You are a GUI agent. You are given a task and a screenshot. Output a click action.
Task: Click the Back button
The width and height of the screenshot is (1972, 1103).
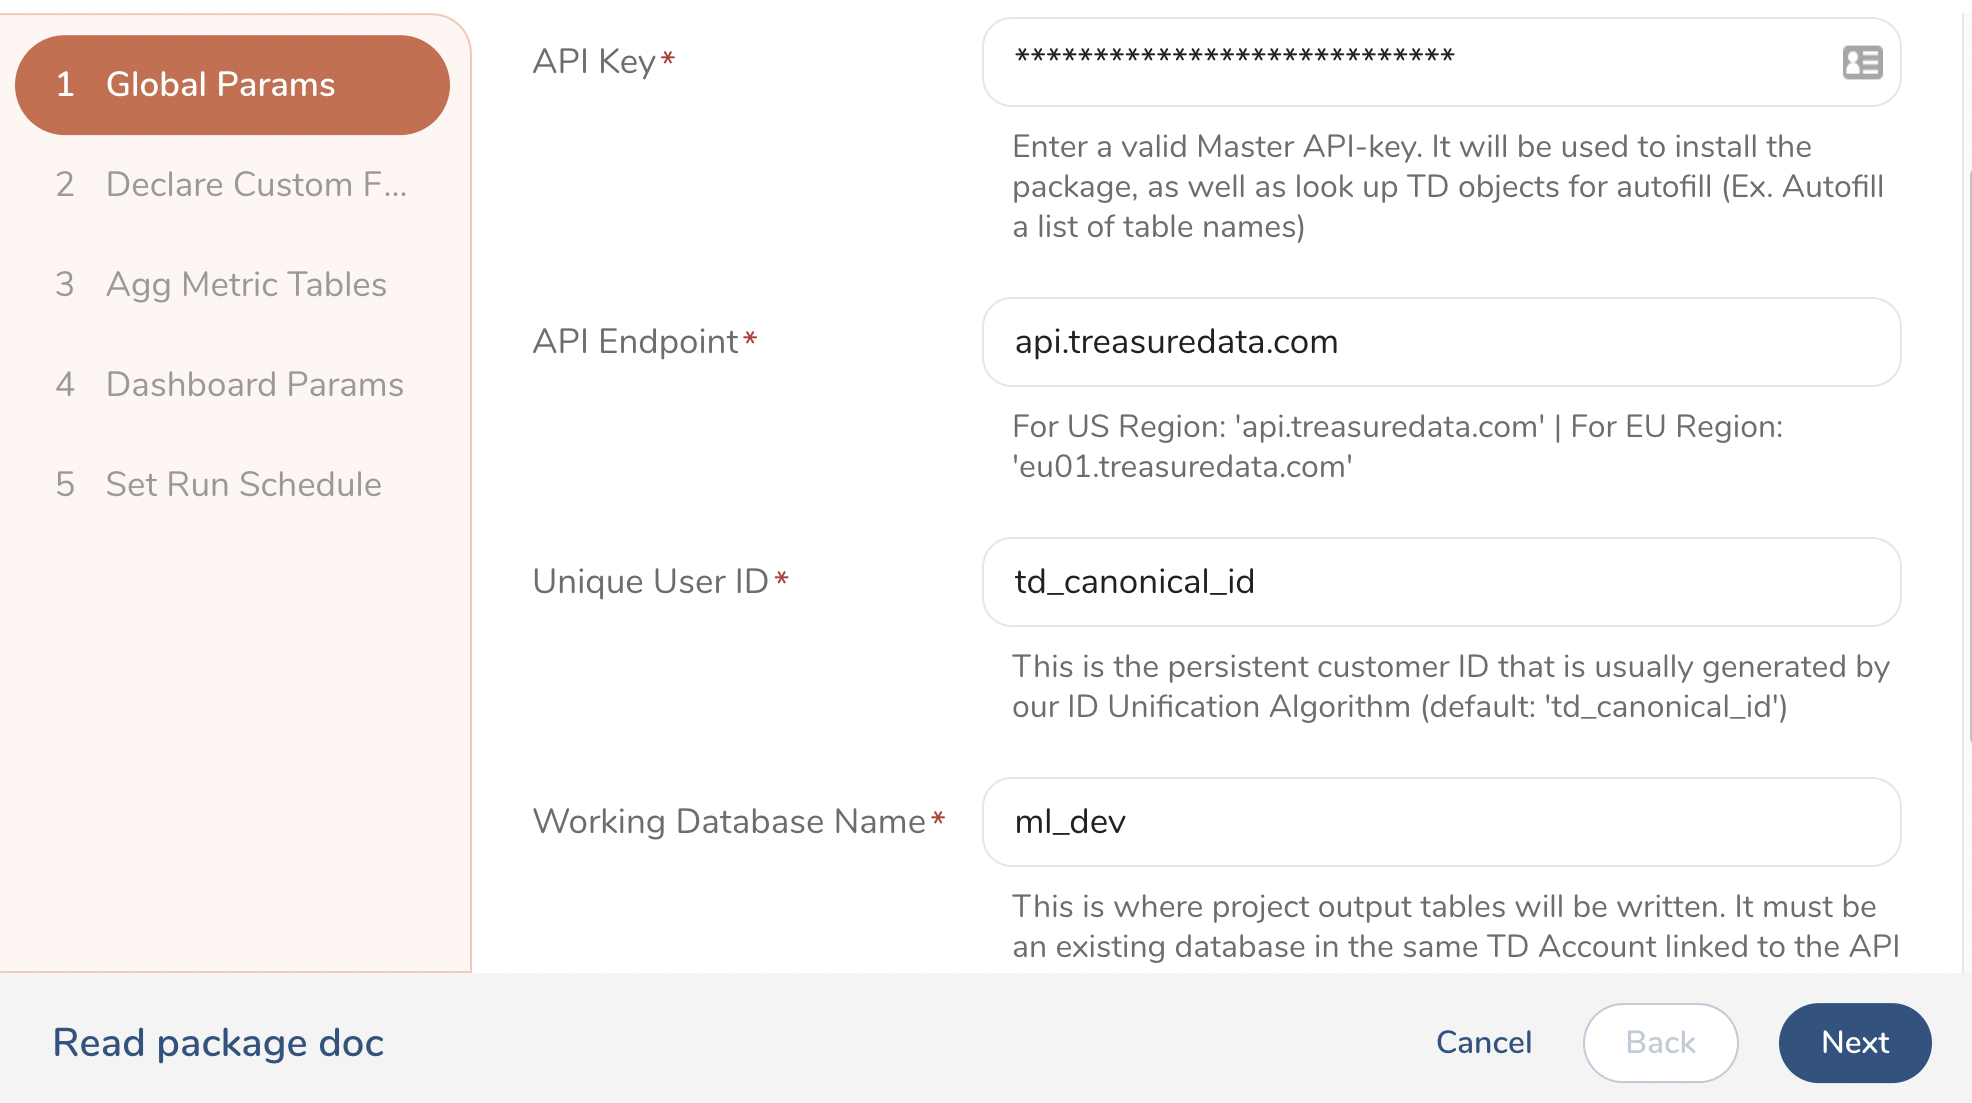coord(1660,1043)
